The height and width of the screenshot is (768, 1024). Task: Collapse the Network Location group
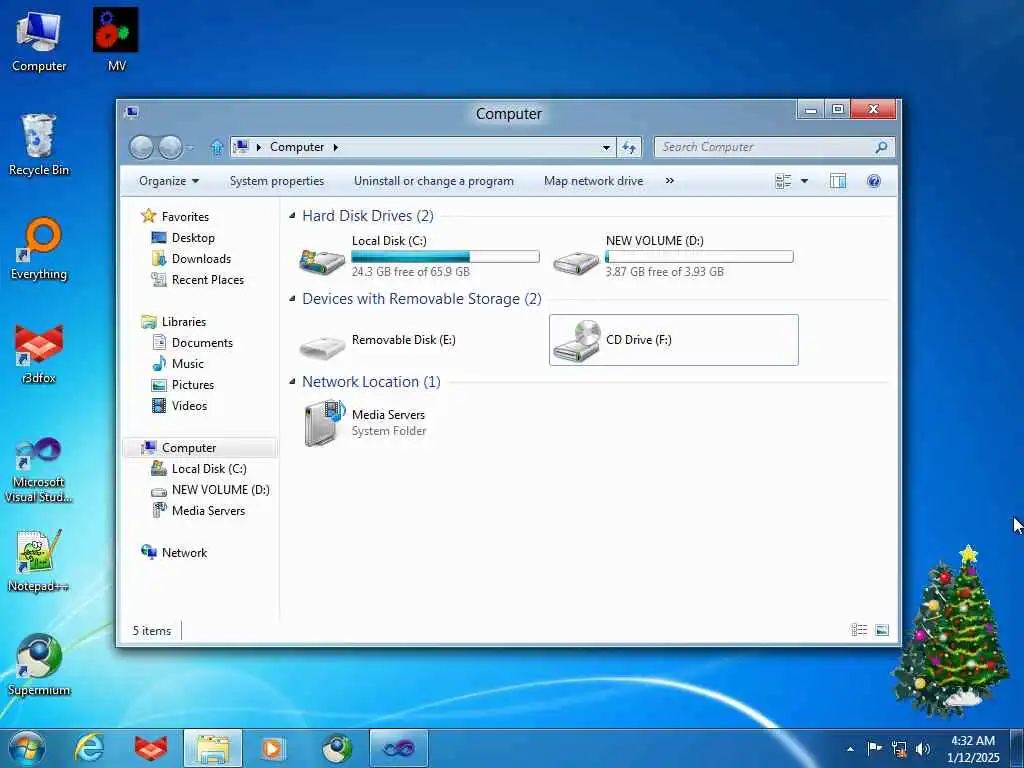[293, 381]
